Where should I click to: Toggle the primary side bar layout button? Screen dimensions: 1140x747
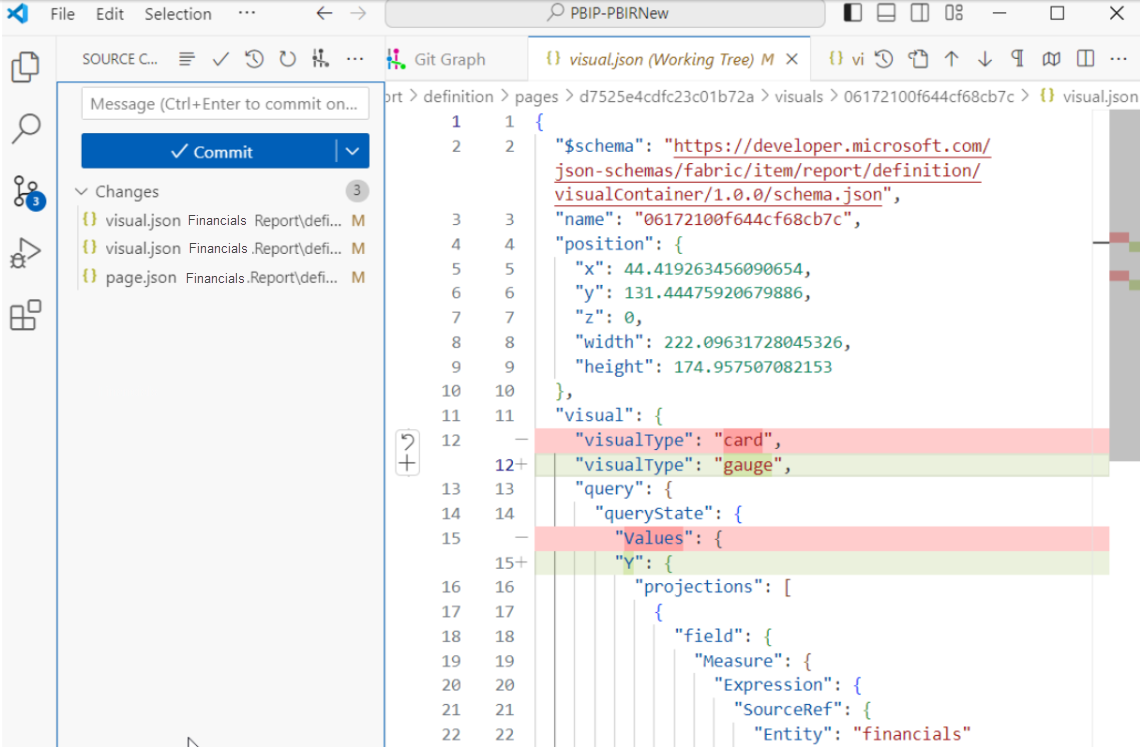852,13
